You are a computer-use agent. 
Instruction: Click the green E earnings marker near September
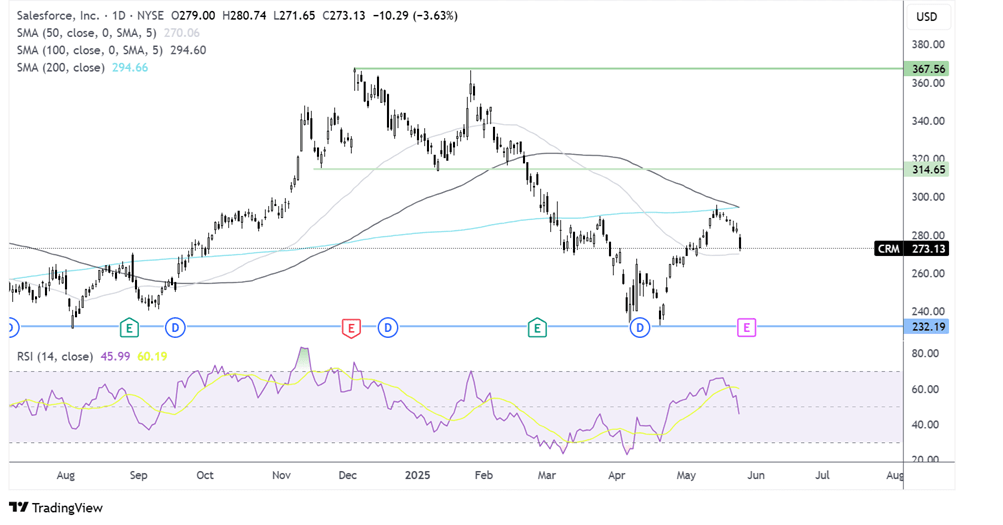(x=129, y=328)
